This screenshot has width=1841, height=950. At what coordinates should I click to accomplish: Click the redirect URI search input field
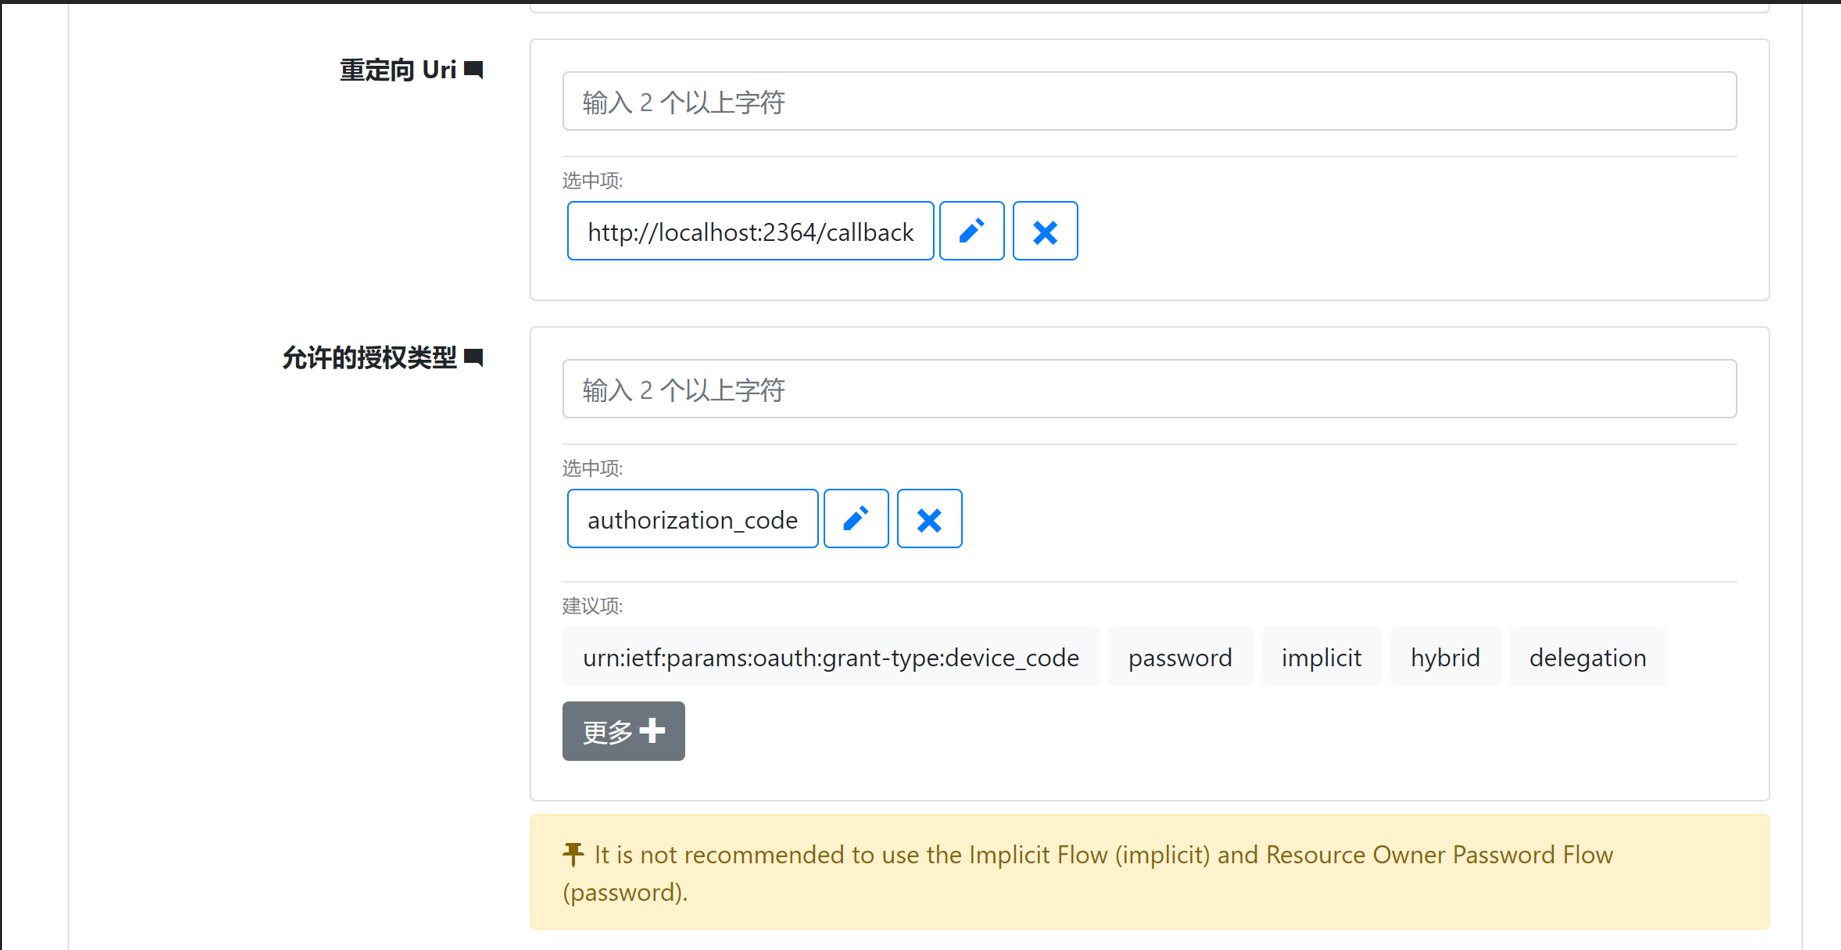tap(1148, 101)
